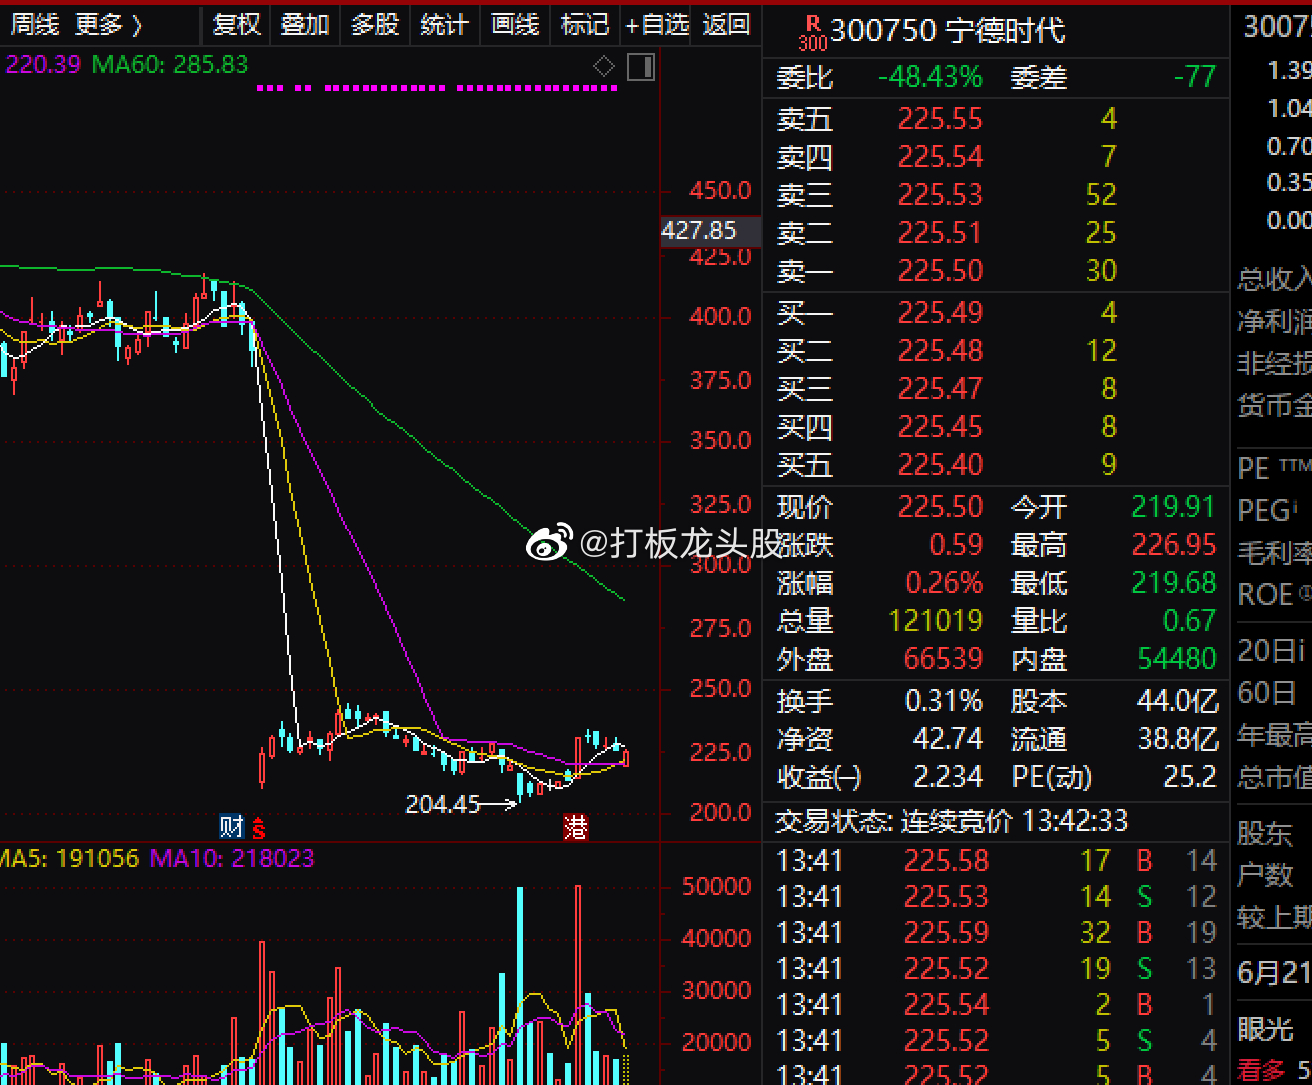The width and height of the screenshot is (1312, 1085).
Task: Open the 统计 statistics tool
Action: (x=444, y=24)
